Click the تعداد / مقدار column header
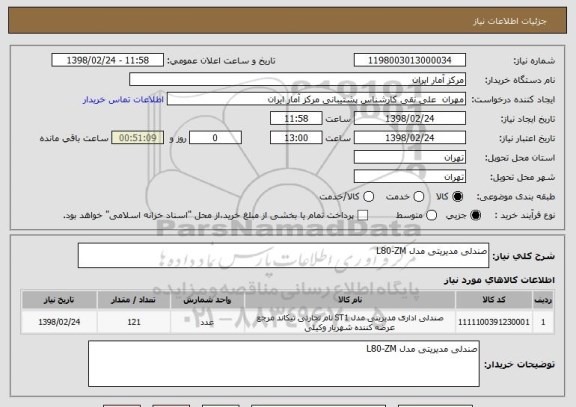The height and width of the screenshot is (407, 576). (x=134, y=300)
